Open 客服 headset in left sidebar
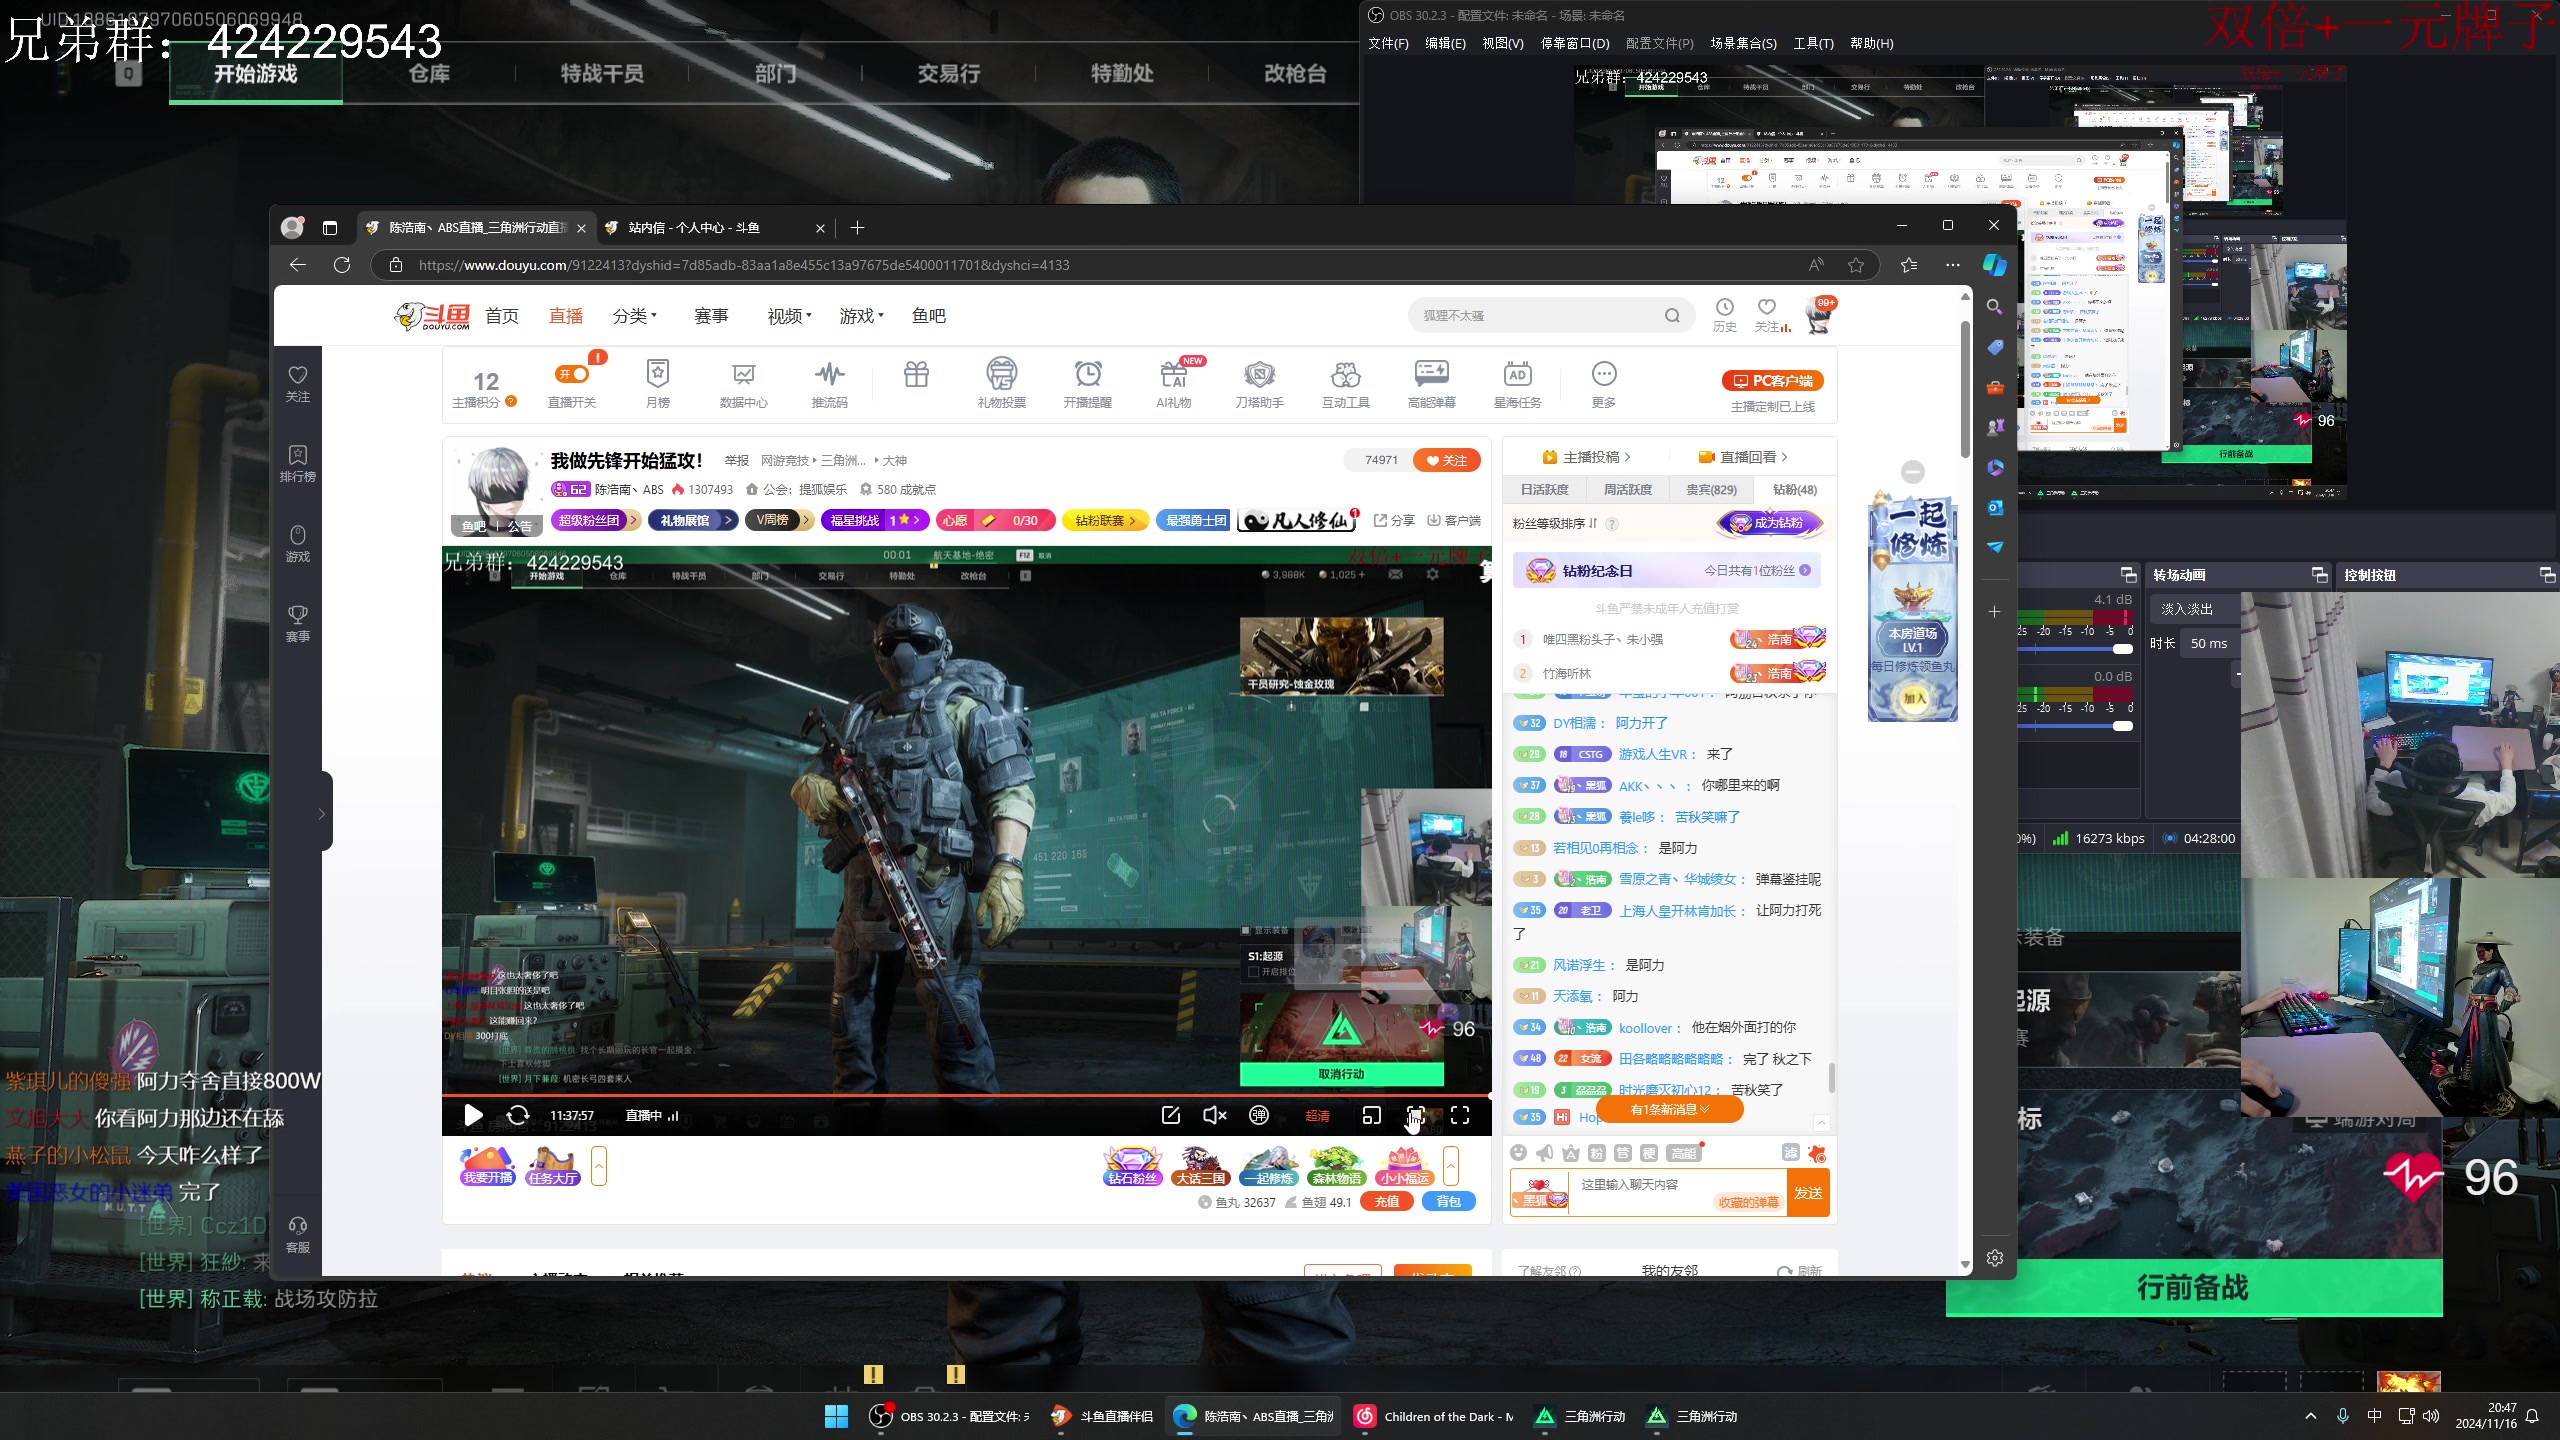Image resolution: width=2560 pixels, height=1440 pixels. coord(297,1234)
